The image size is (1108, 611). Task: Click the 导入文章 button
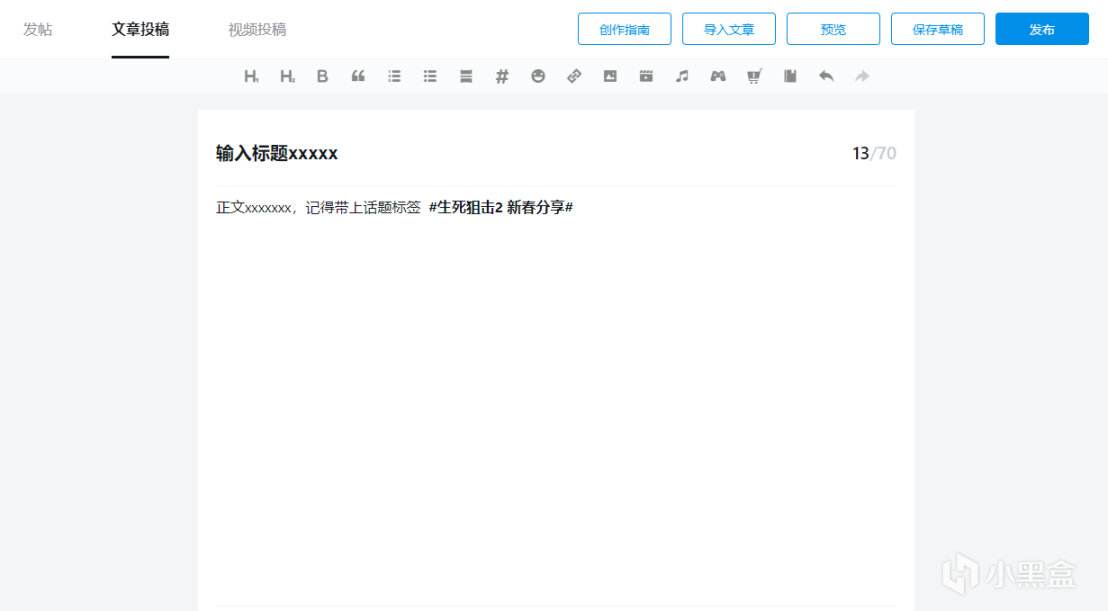click(729, 29)
